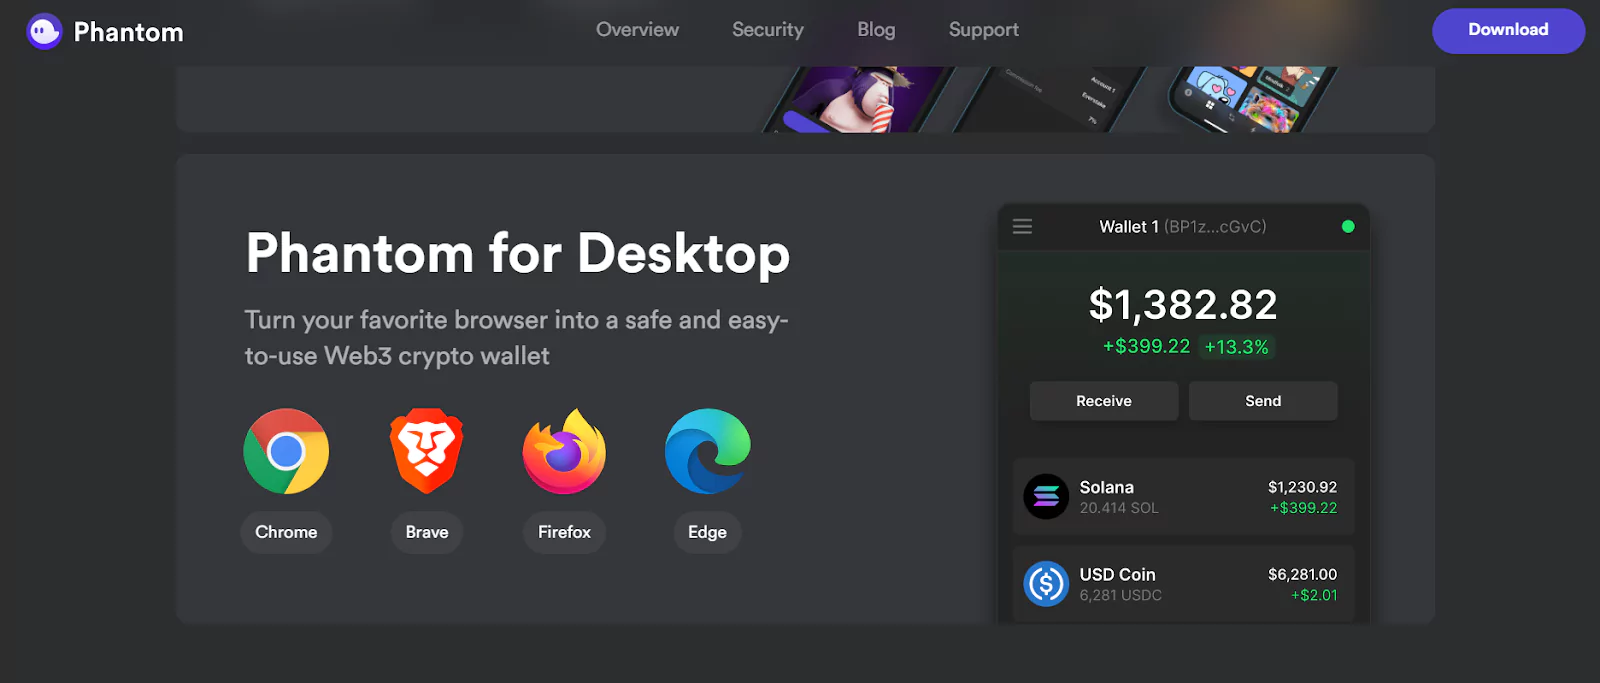This screenshot has height=683, width=1600.
Task: Open the wallet hamburger menu
Action: [1022, 227]
